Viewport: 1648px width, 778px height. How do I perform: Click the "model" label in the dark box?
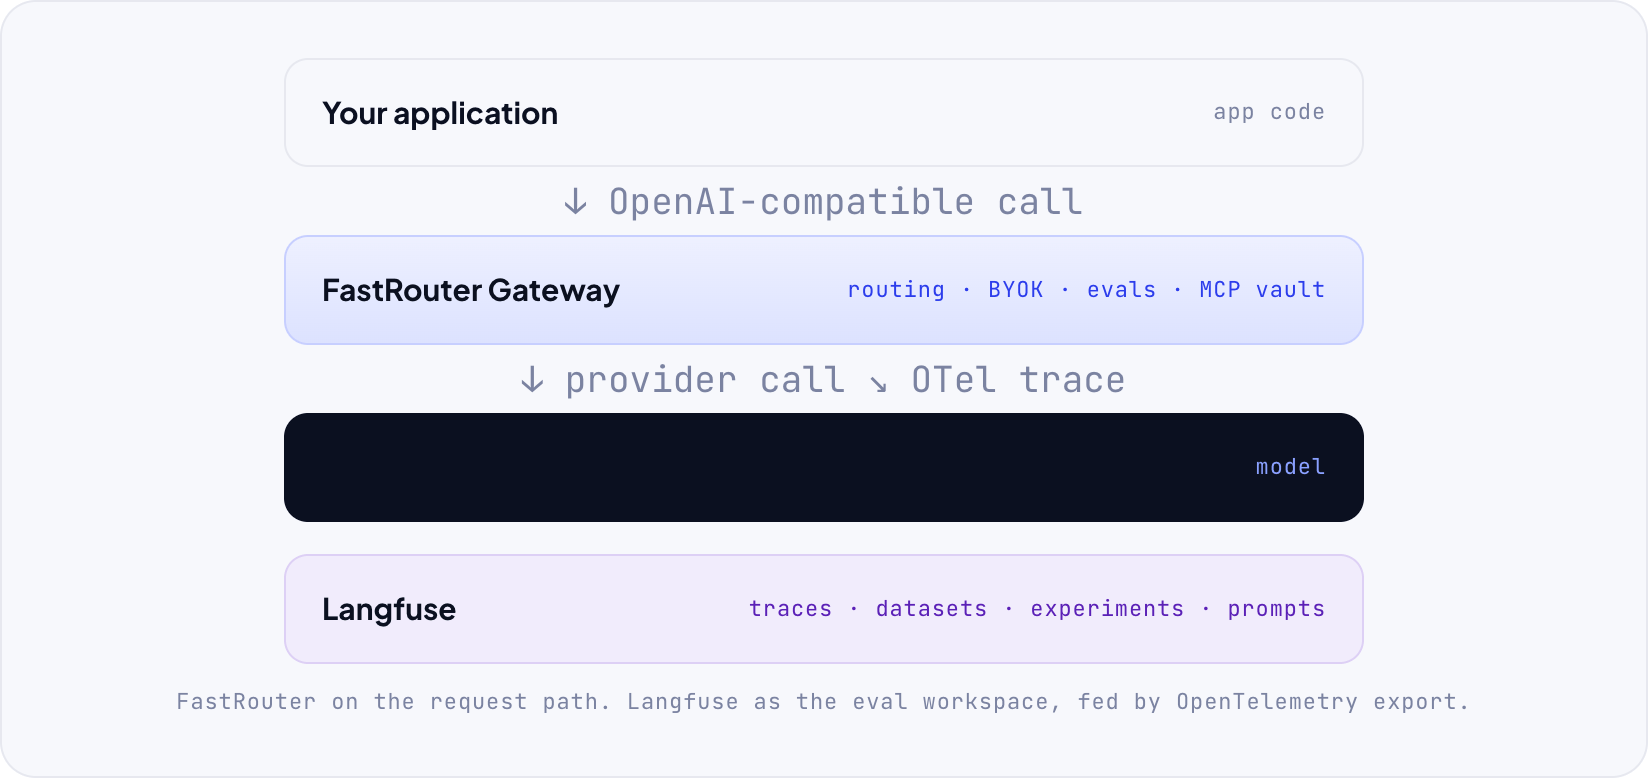pyautogui.click(x=1290, y=467)
